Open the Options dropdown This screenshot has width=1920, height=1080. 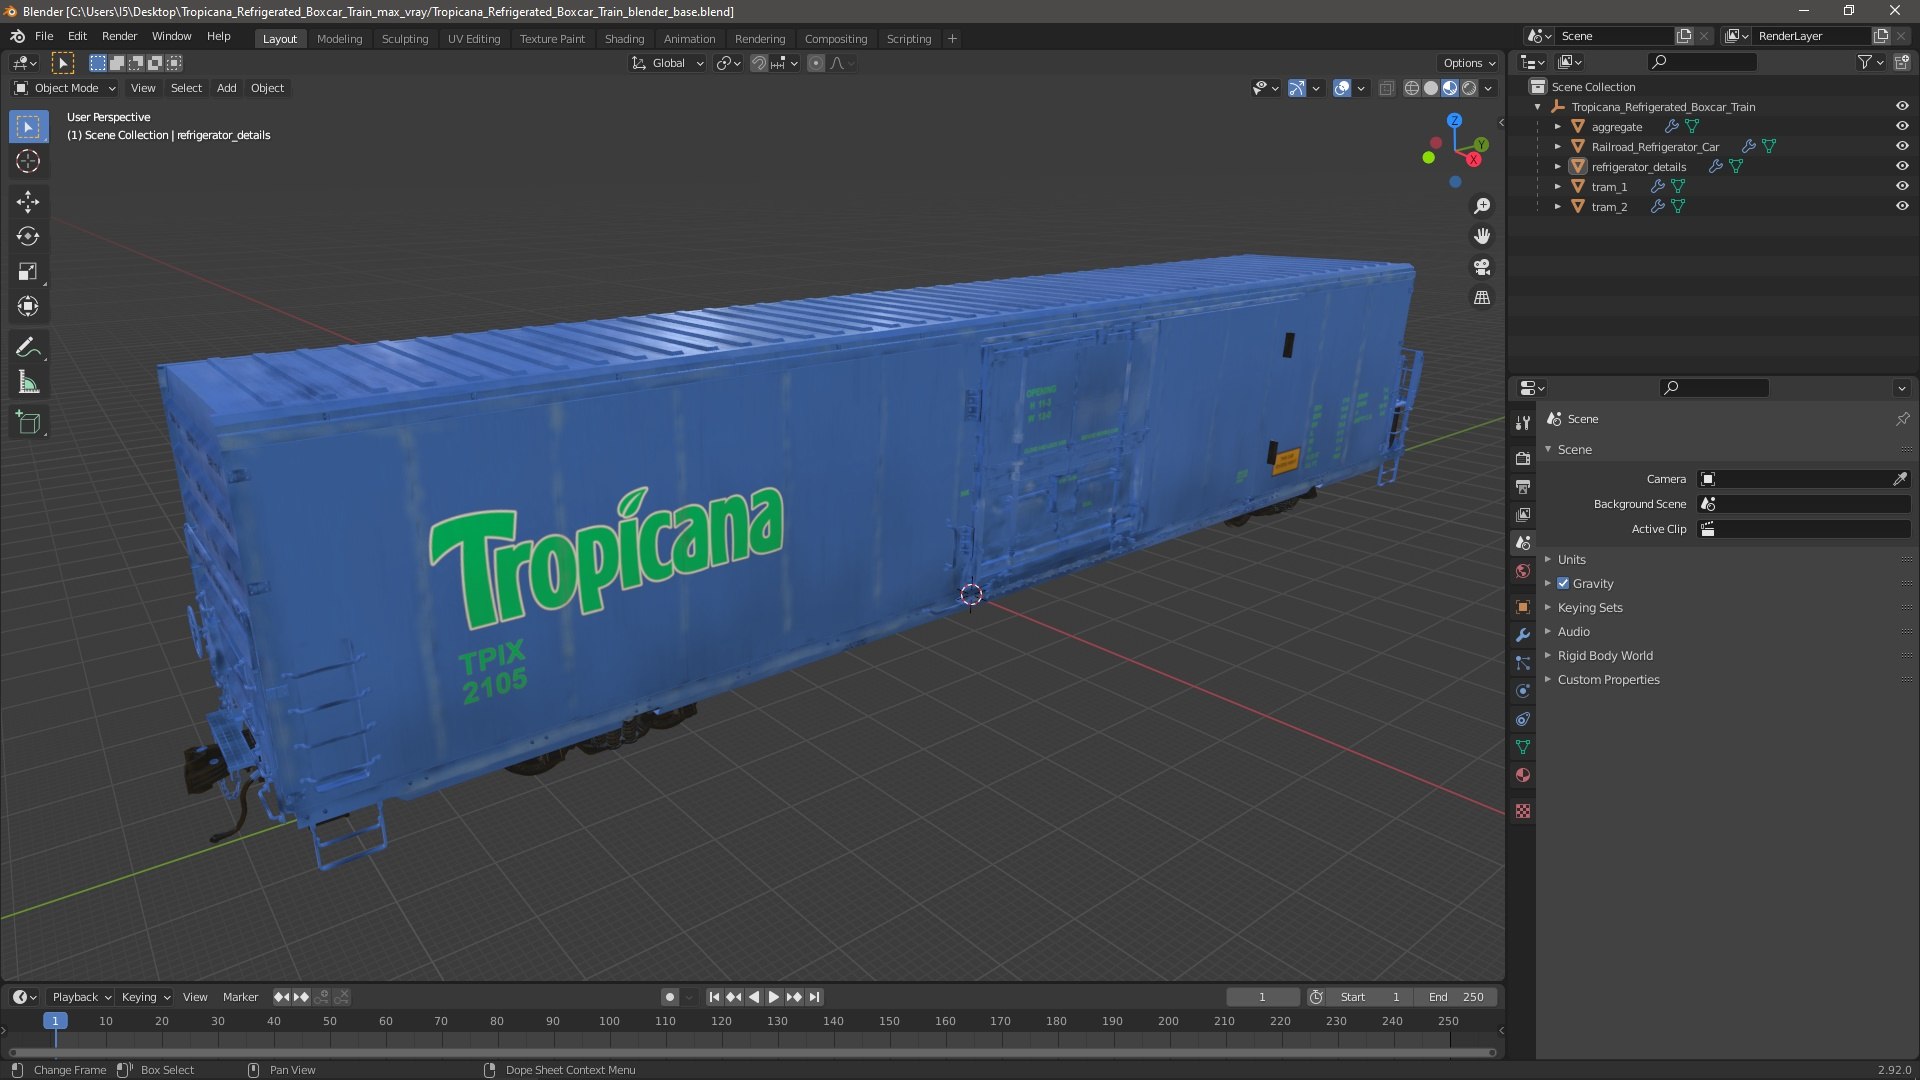(x=1468, y=63)
